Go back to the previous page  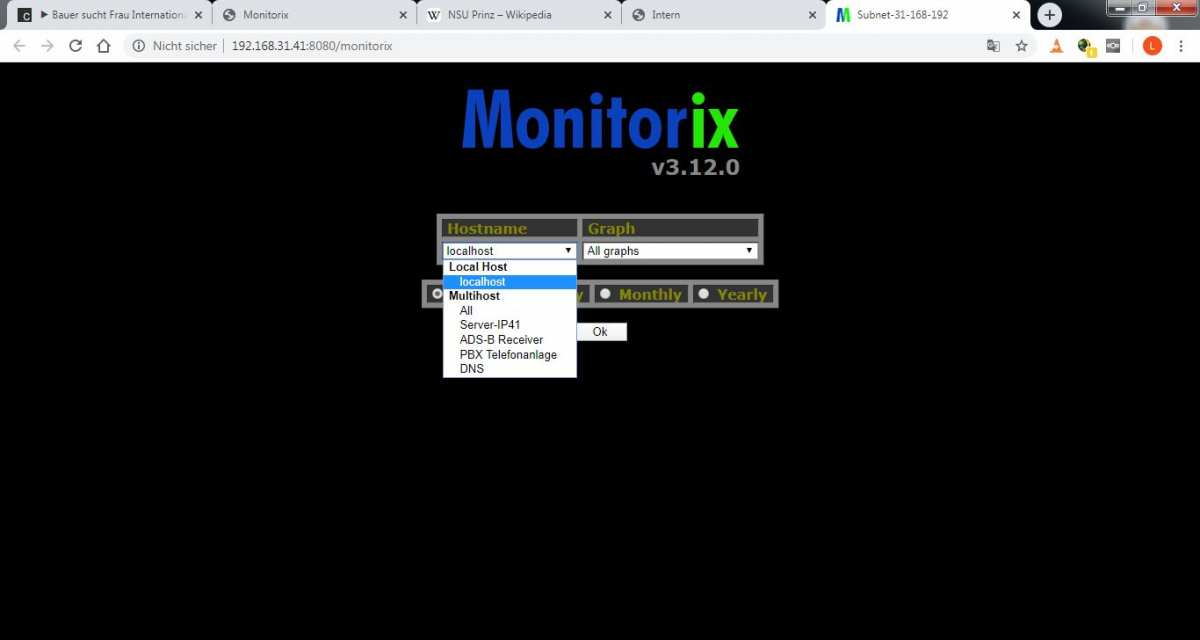click(x=19, y=46)
